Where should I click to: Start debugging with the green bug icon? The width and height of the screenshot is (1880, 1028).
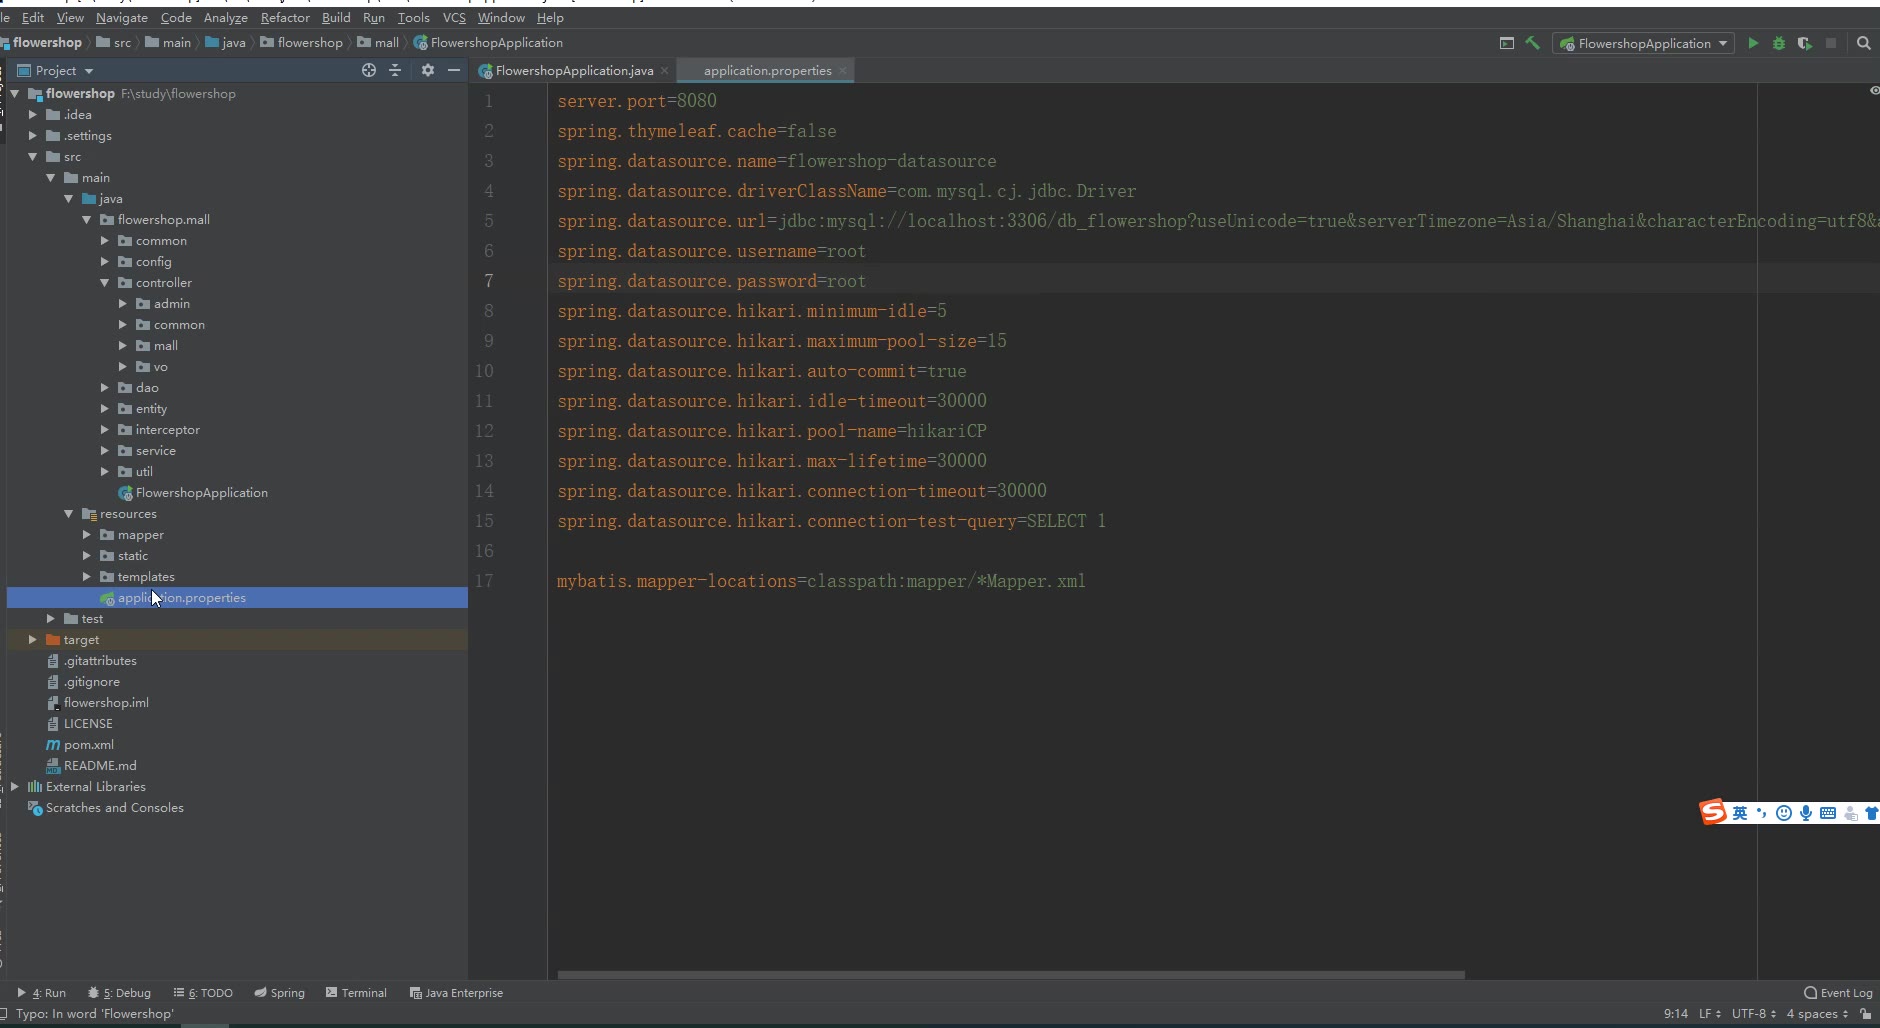click(1779, 43)
